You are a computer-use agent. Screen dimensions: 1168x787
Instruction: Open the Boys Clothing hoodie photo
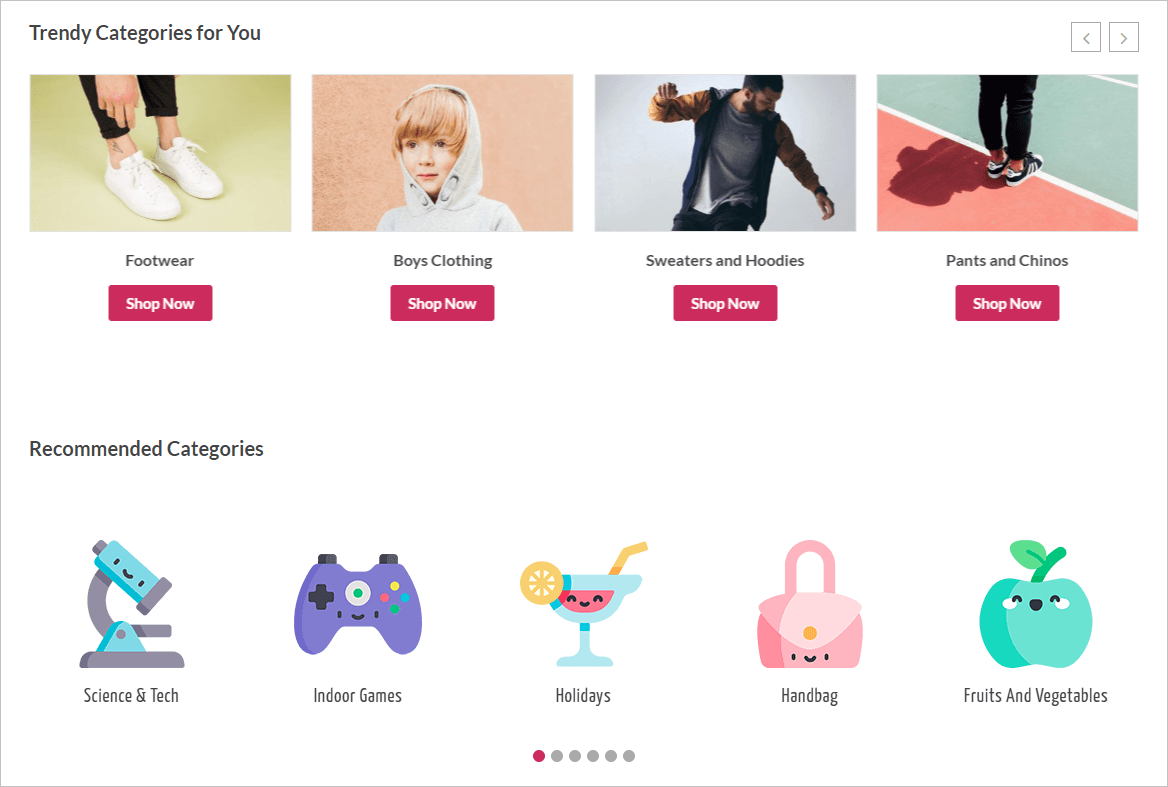pyautogui.click(x=442, y=153)
